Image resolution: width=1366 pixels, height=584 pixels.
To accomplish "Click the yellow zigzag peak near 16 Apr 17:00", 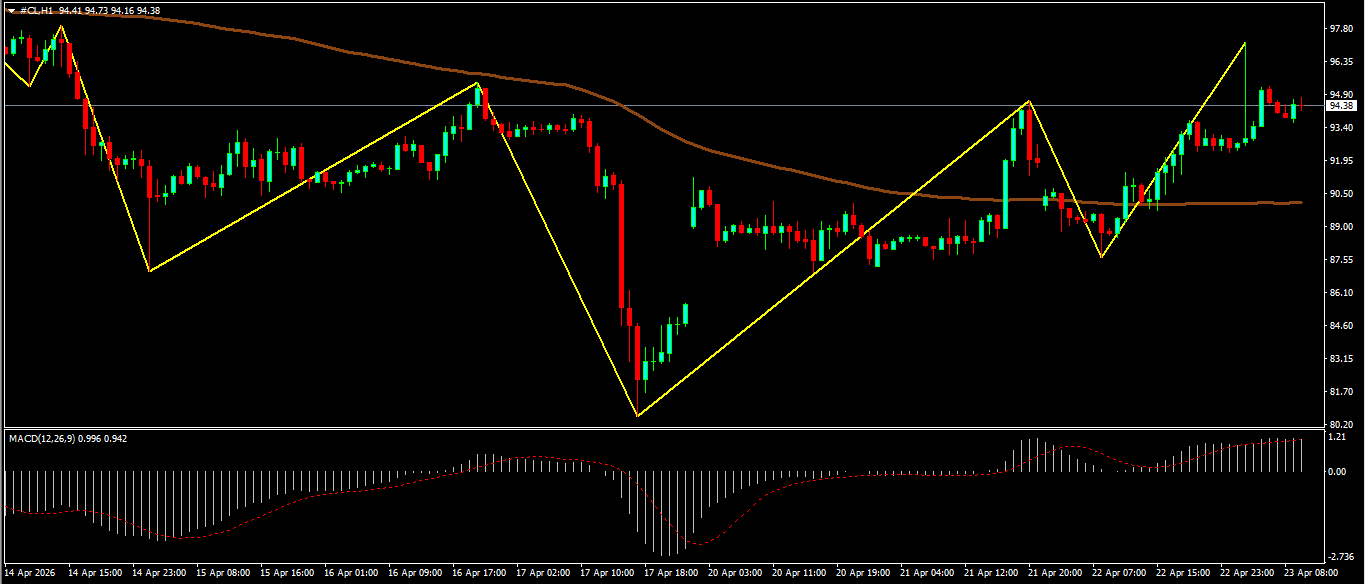I will click(x=478, y=84).
